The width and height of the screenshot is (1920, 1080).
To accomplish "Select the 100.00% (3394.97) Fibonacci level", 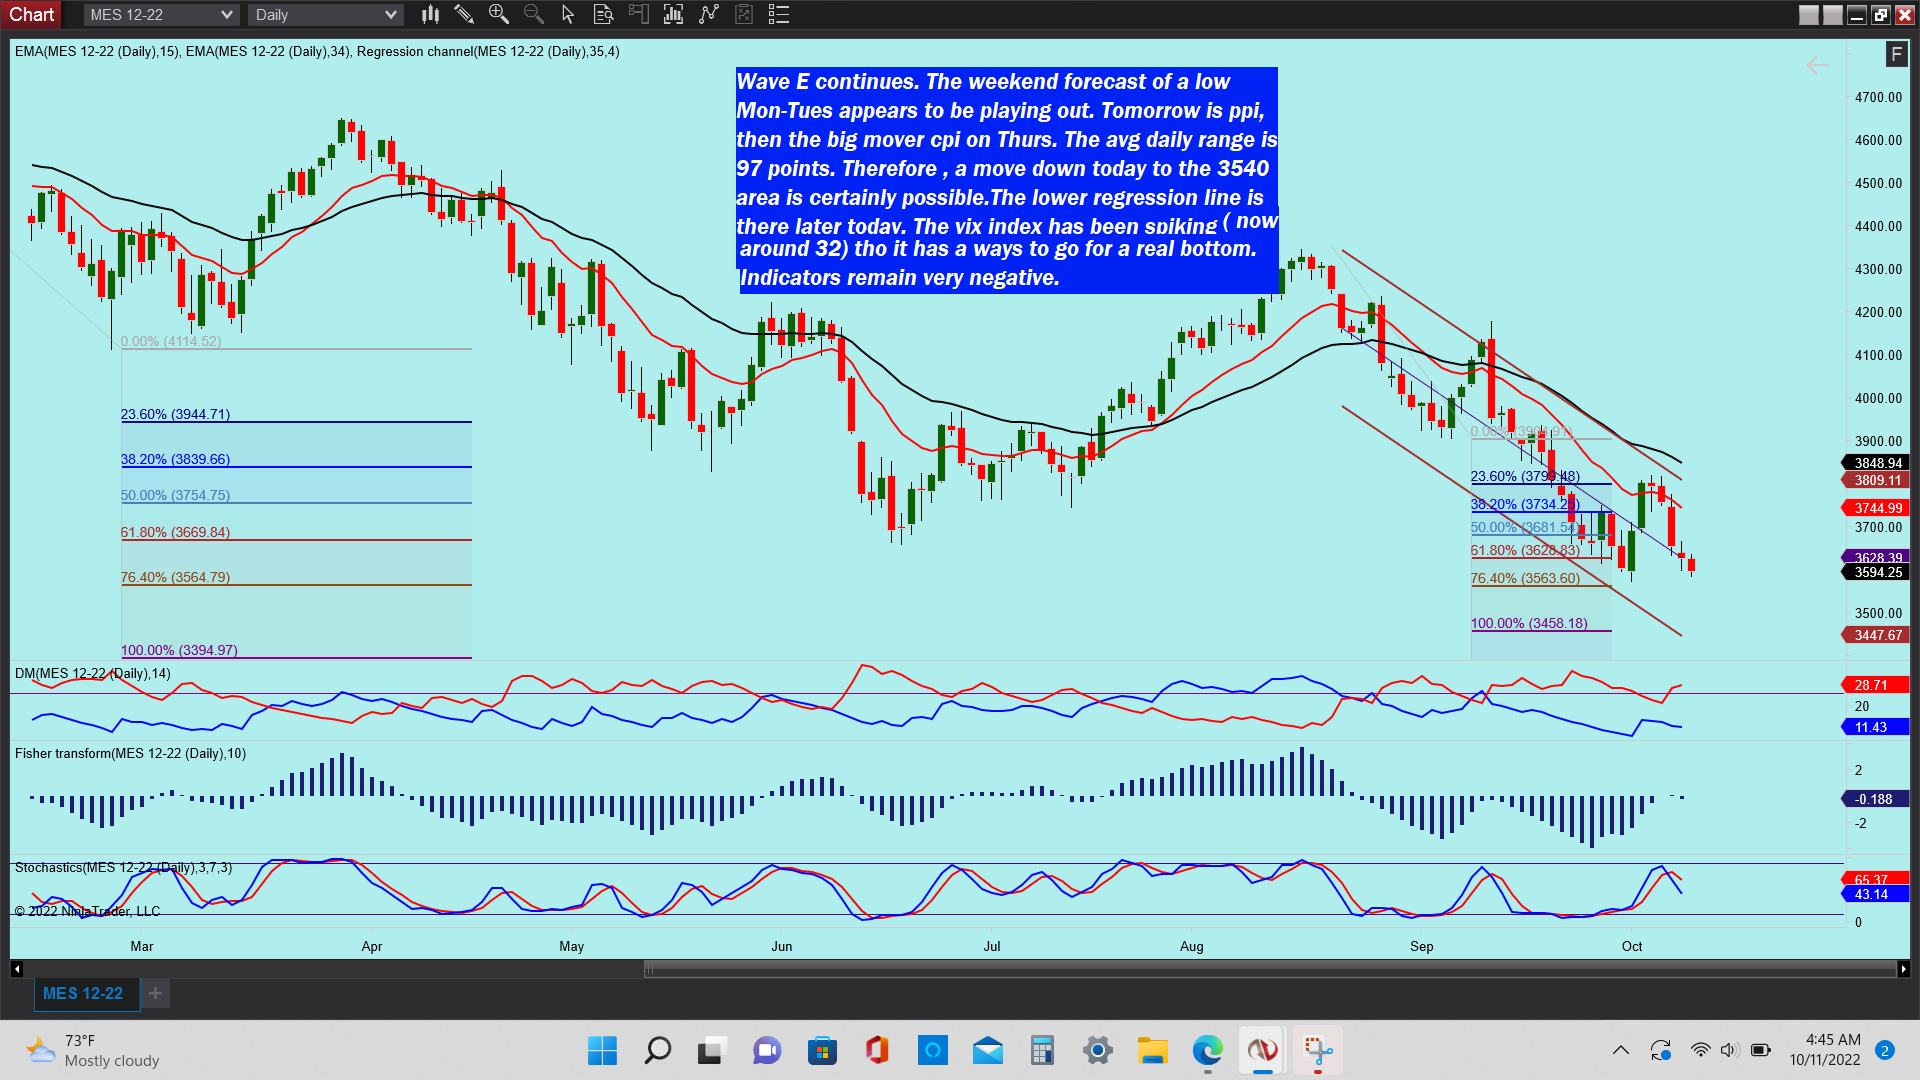I will point(179,650).
